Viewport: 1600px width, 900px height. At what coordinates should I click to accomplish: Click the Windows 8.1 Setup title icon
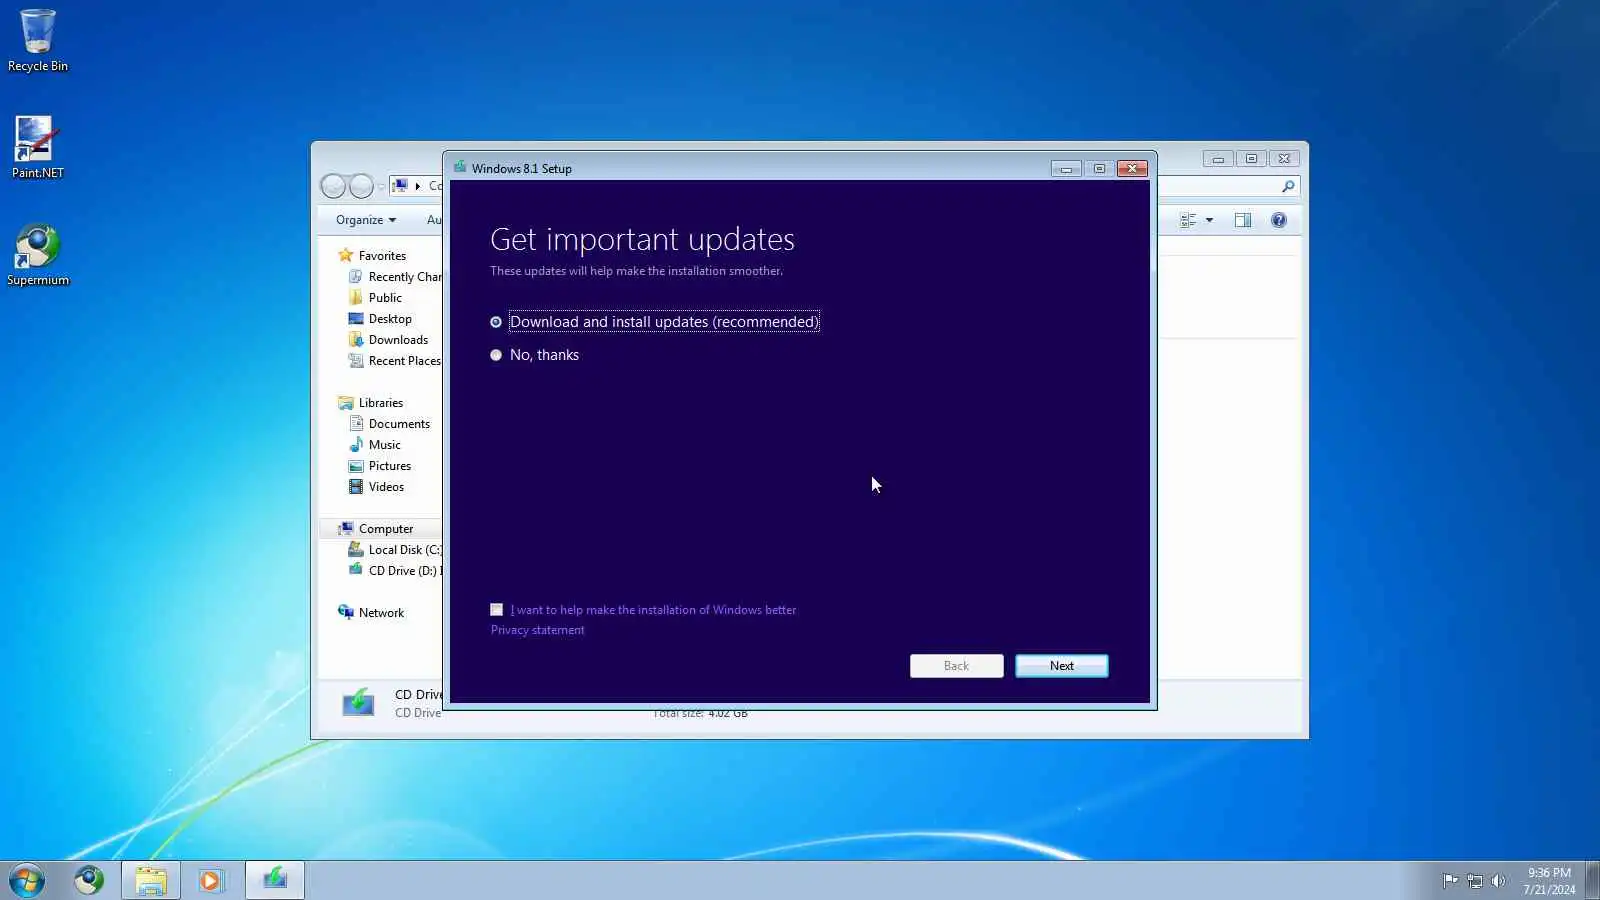pyautogui.click(x=460, y=167)
